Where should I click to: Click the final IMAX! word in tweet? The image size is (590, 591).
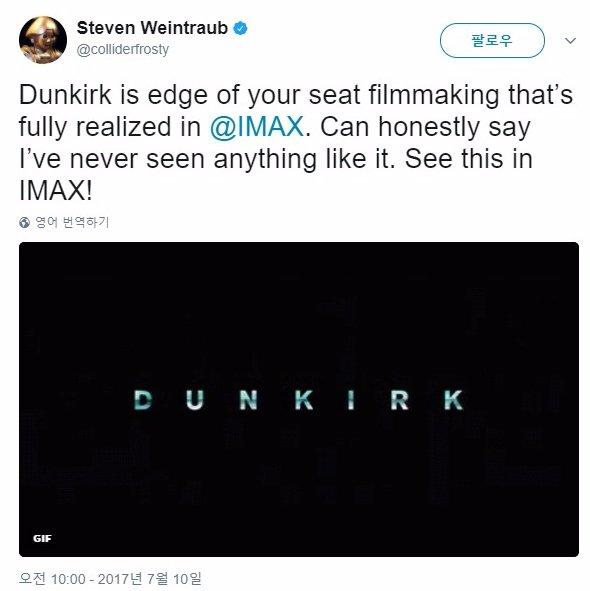[55, 191]
